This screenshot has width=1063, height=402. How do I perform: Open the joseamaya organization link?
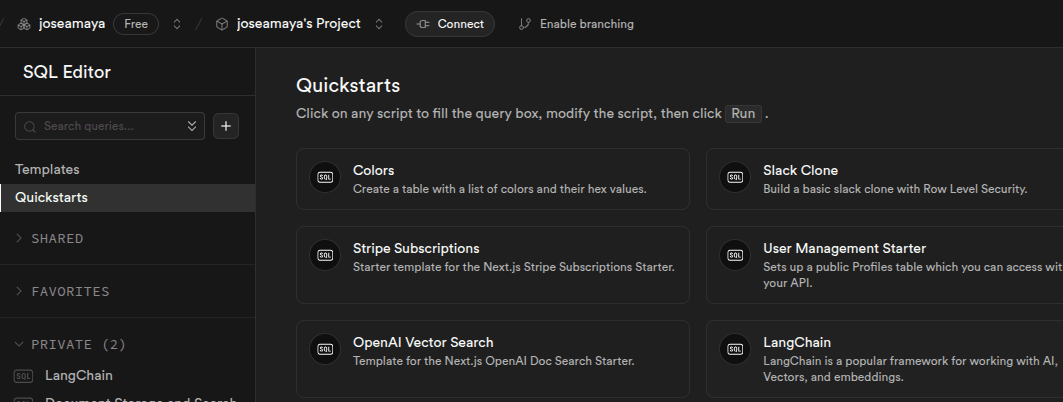(72, 24)
